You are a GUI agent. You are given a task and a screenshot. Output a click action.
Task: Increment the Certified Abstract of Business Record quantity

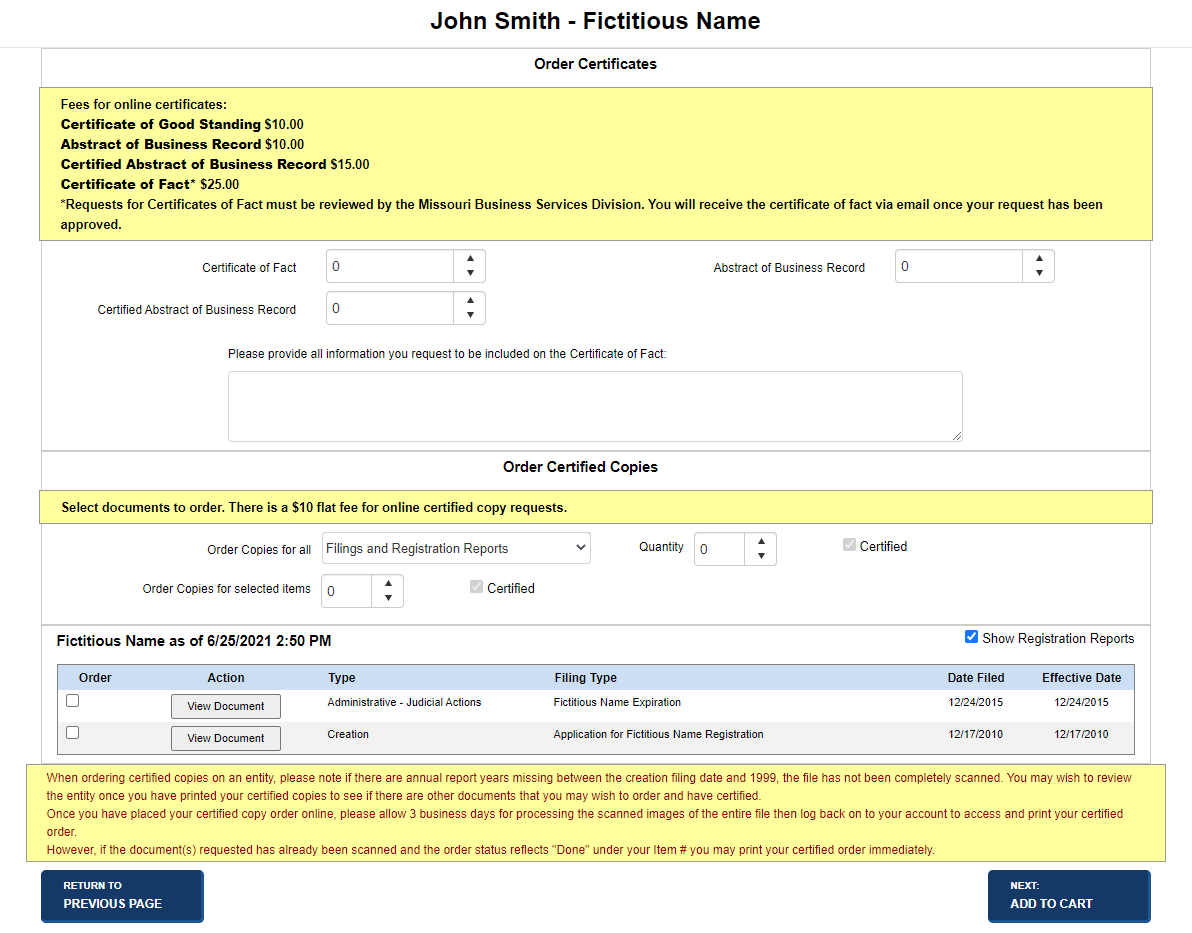[470, 302]
